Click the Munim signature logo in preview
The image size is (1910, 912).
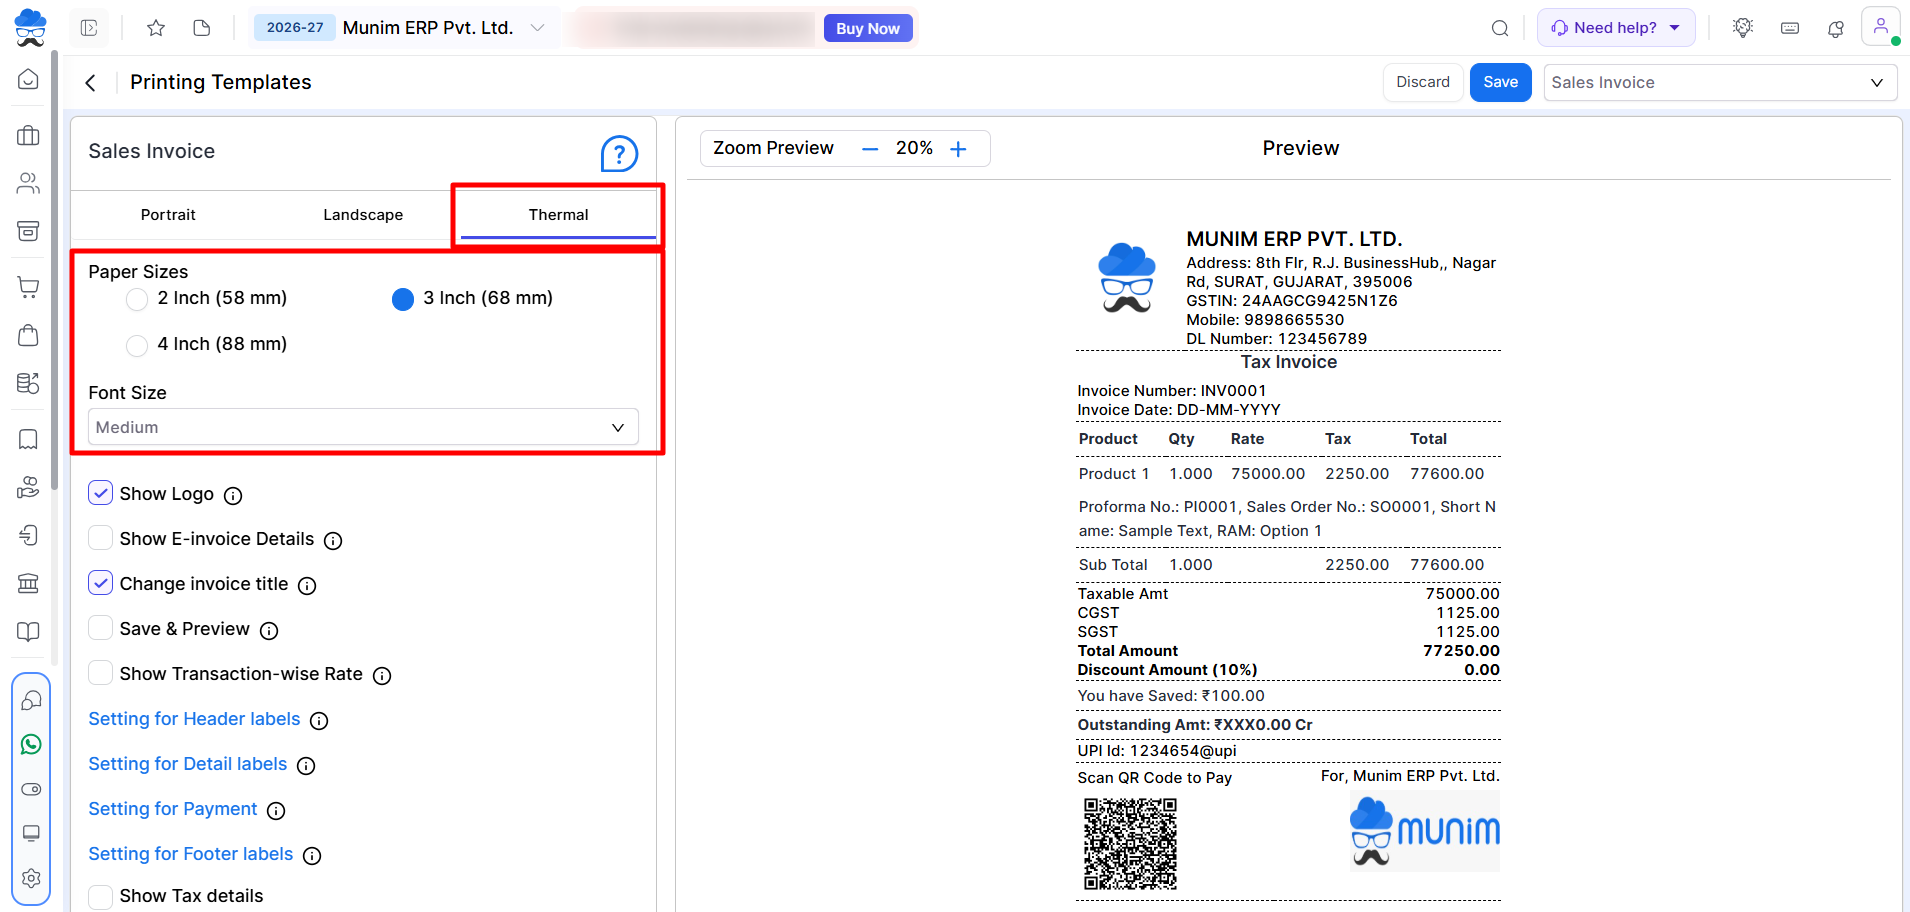point(1425,831)
